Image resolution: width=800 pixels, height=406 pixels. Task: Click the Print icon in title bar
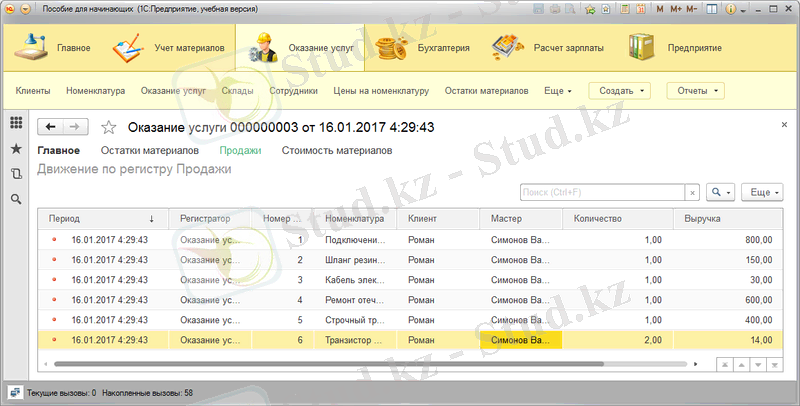pyautogui.click(x=555, y=9)
